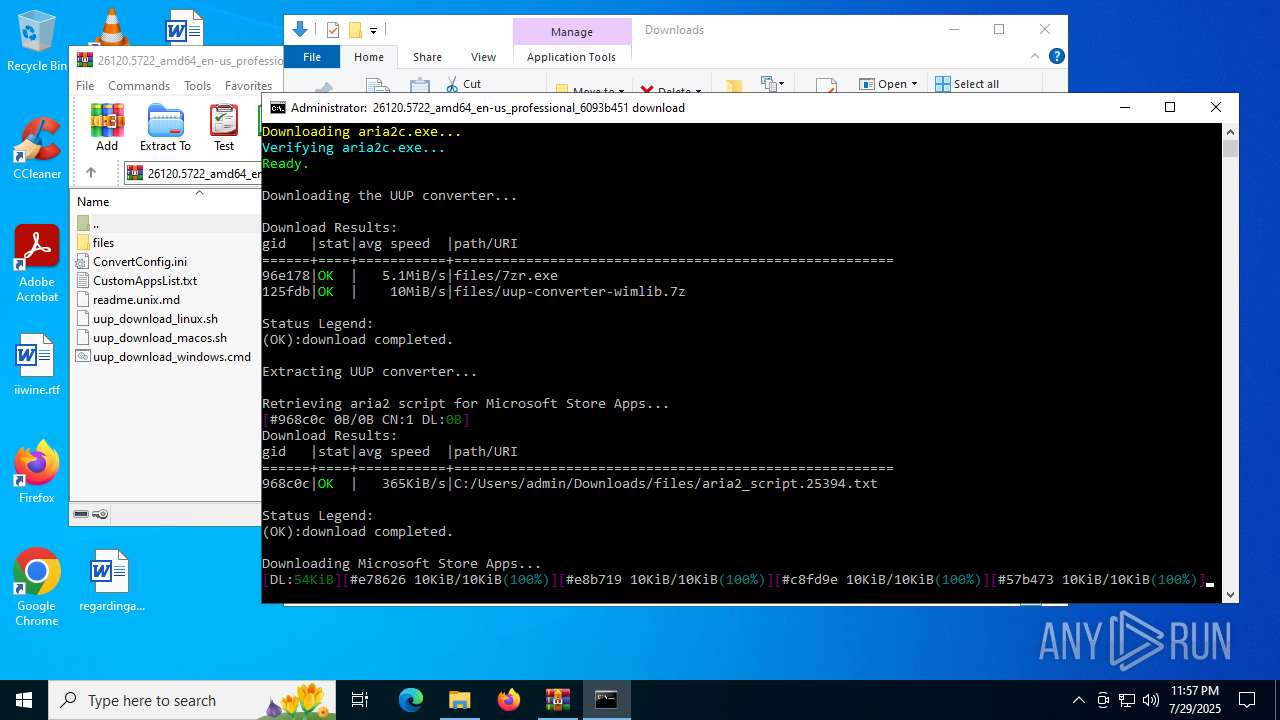The height and width of the screenshot is (720, 1280).
Task: Click WinRAR archive path address field
Action: pyautogui.click(x=194, y=173)
